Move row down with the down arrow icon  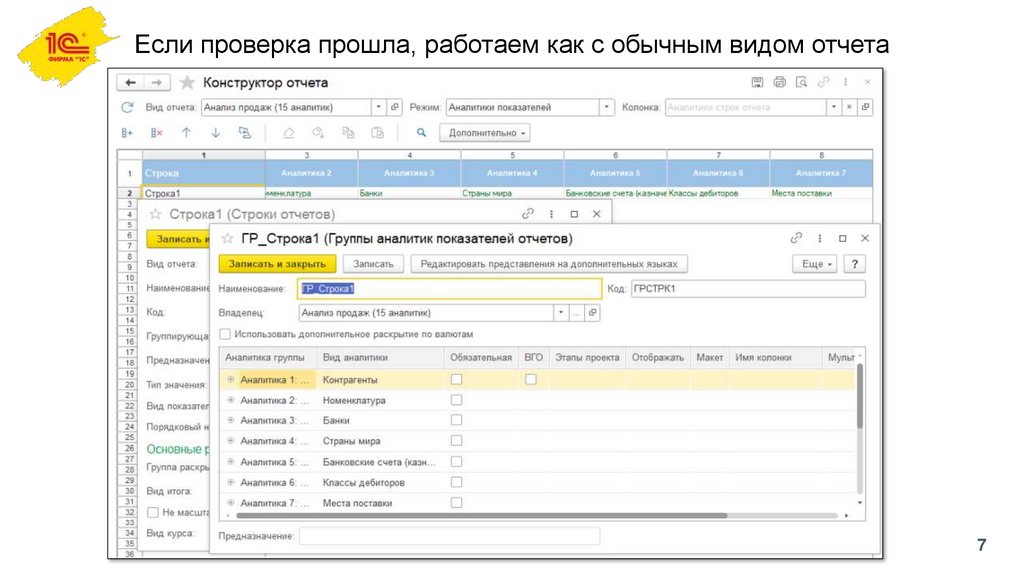(216, 133)
